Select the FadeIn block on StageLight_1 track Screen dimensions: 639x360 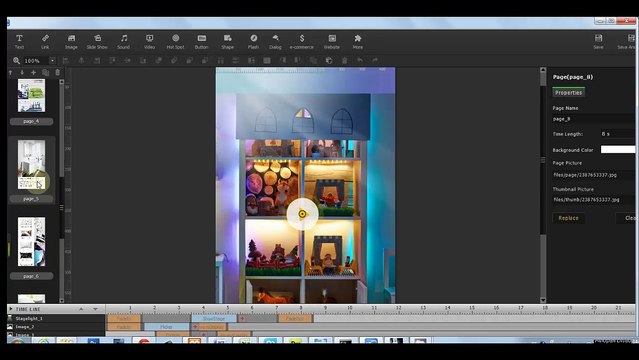(124, 318)
